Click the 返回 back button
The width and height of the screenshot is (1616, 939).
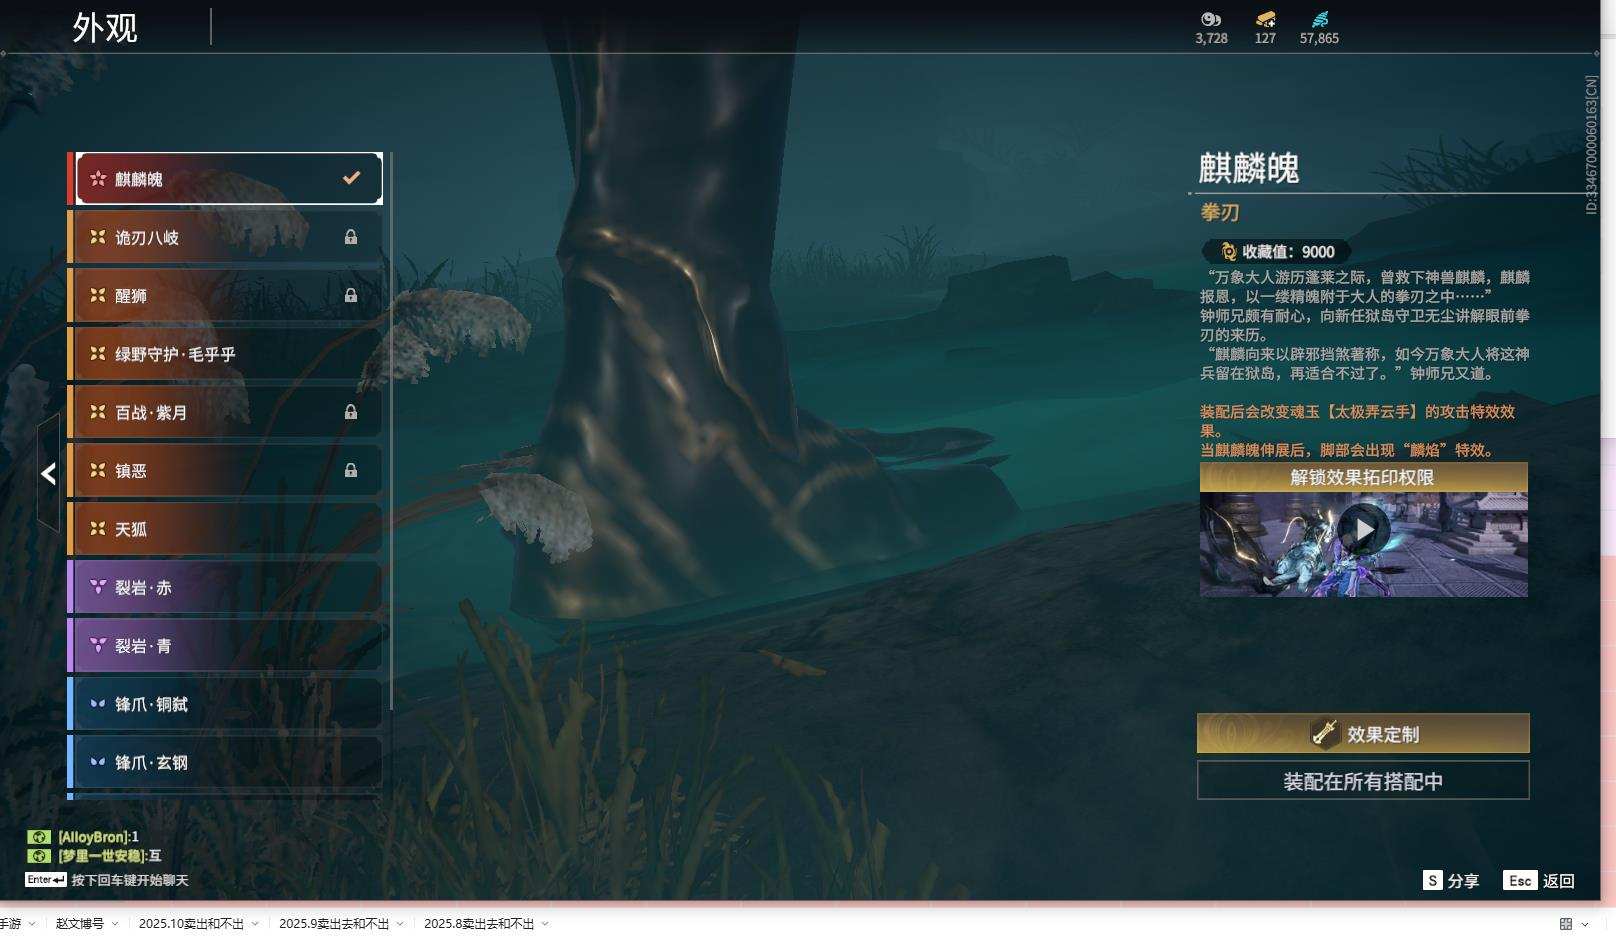1540,880
